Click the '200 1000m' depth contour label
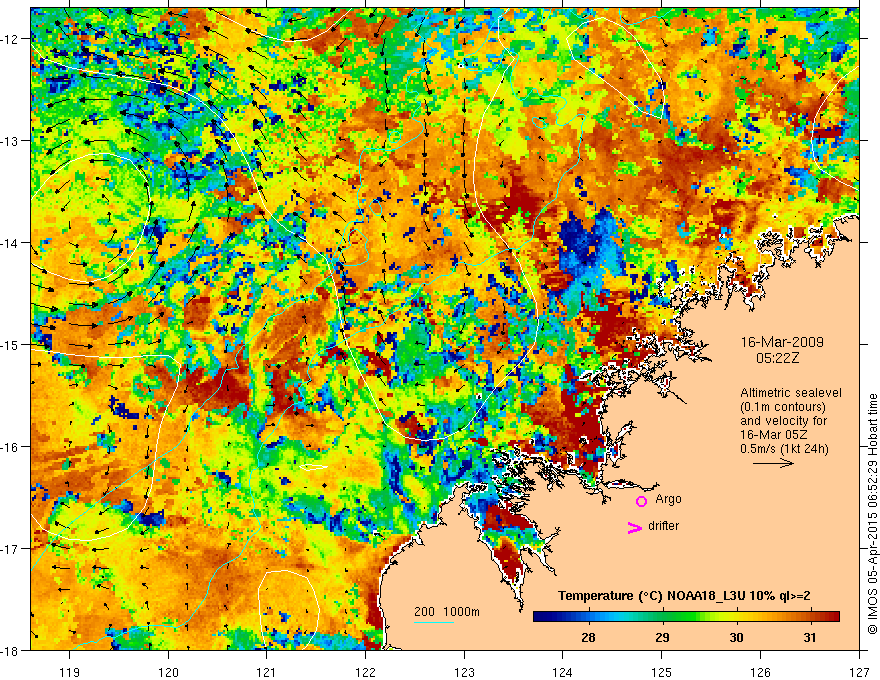The image size is (880, 680). click(x=447, y=612)
